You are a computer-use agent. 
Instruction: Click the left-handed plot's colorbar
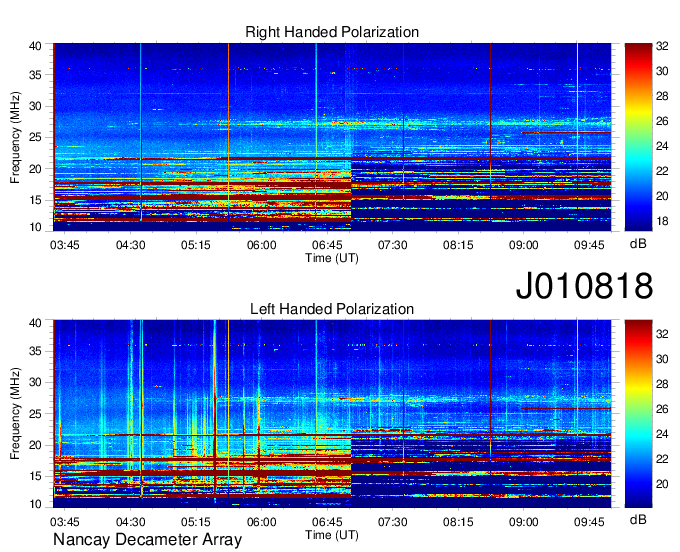[x=638, y=413]
